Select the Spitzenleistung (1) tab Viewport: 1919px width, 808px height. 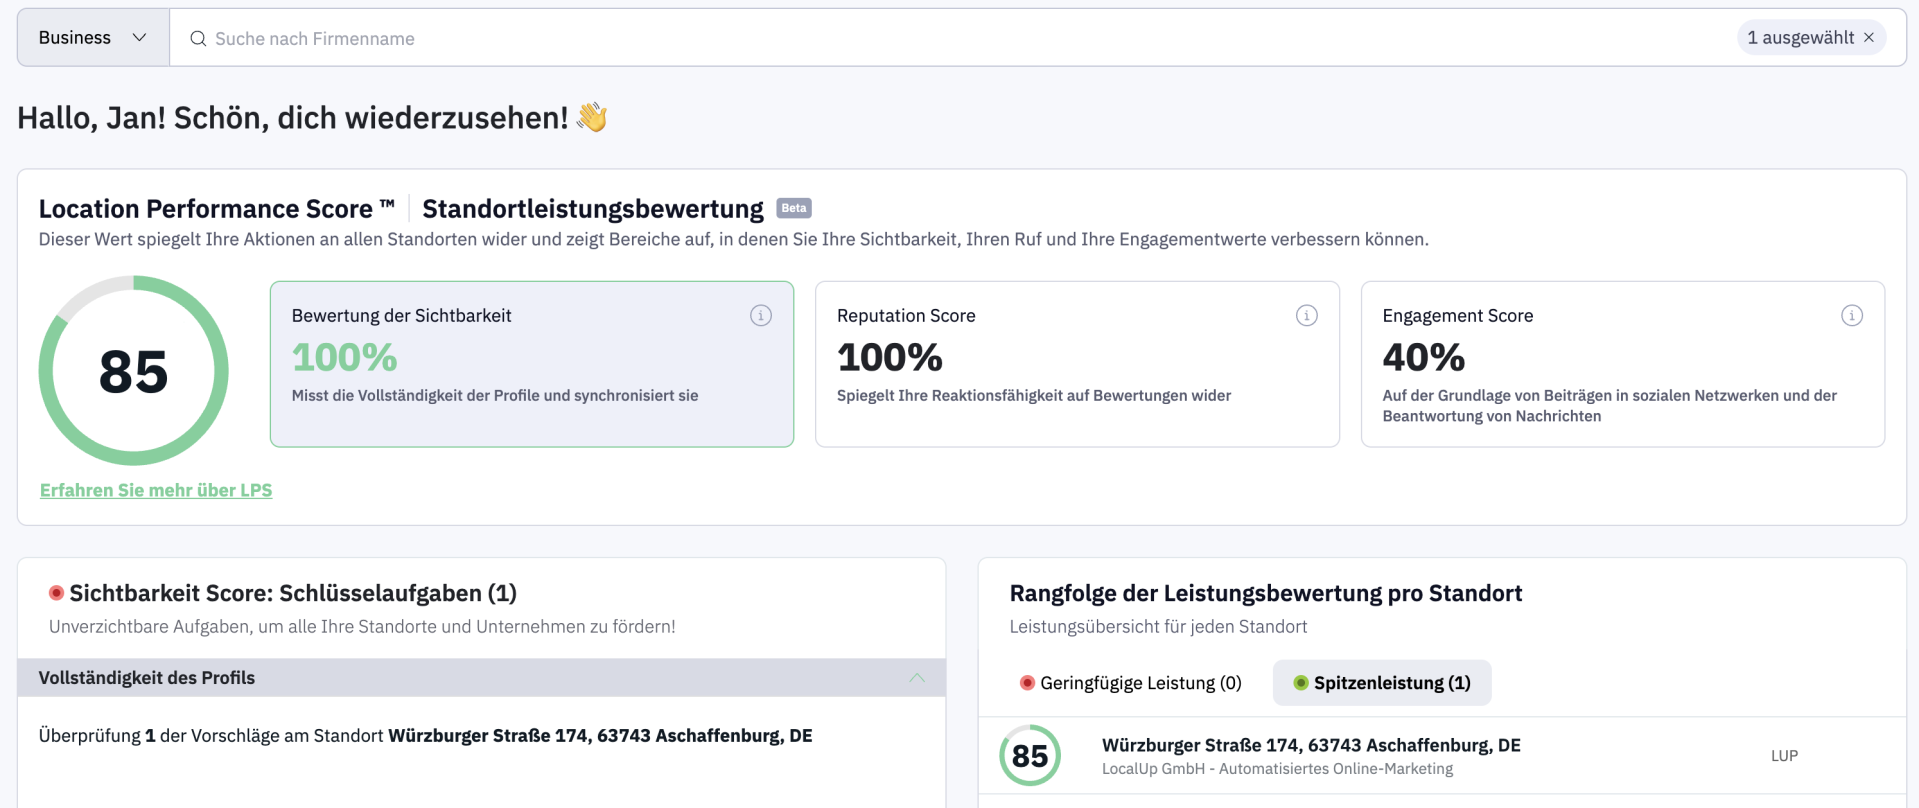(x=1381, y=683)
